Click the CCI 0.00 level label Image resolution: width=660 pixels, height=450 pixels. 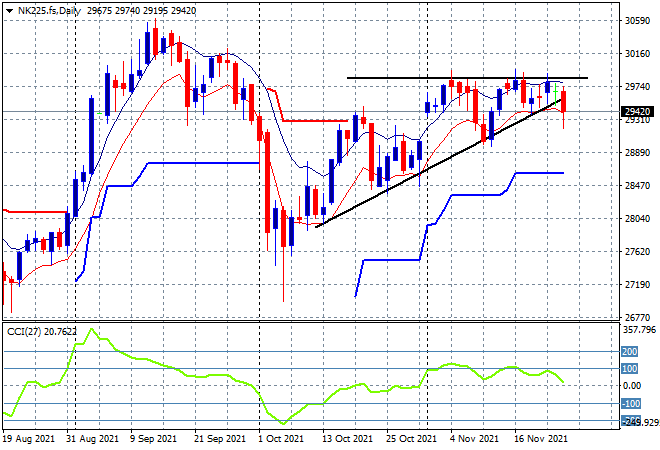632,386
